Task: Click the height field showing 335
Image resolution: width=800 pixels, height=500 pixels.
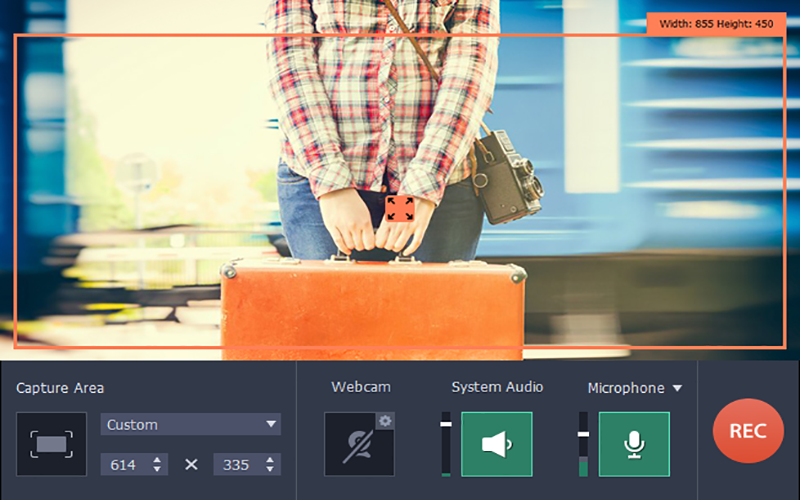Action: pos(247,465)
